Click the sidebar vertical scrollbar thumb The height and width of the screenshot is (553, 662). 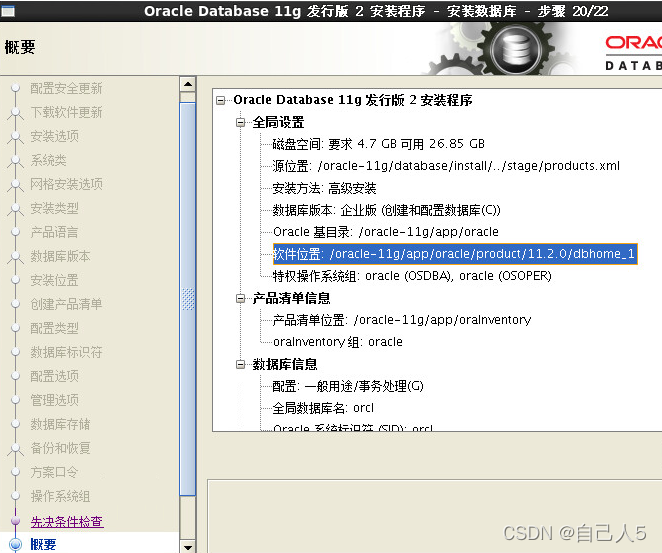coord(188,299)
